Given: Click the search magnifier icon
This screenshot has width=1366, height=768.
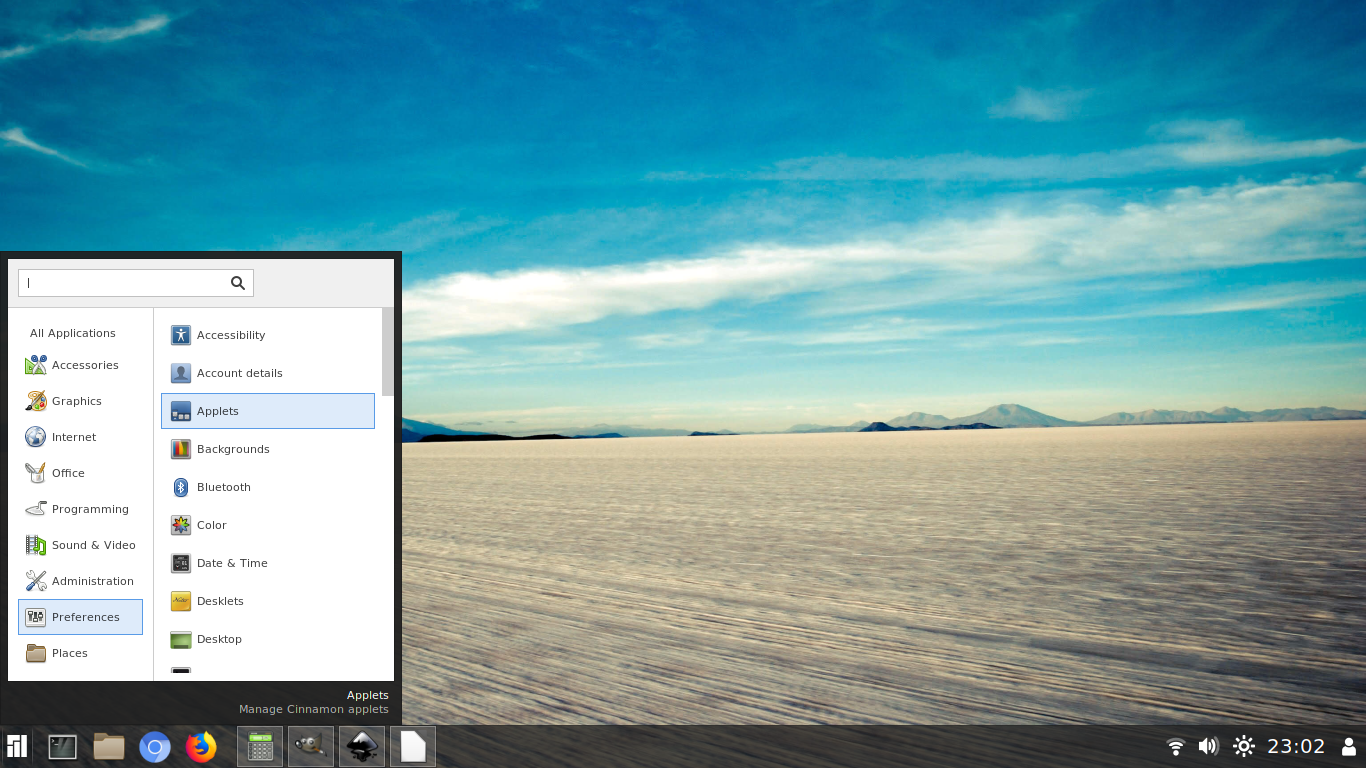Looking at the screenshot, I should click(x=238, y=283).
